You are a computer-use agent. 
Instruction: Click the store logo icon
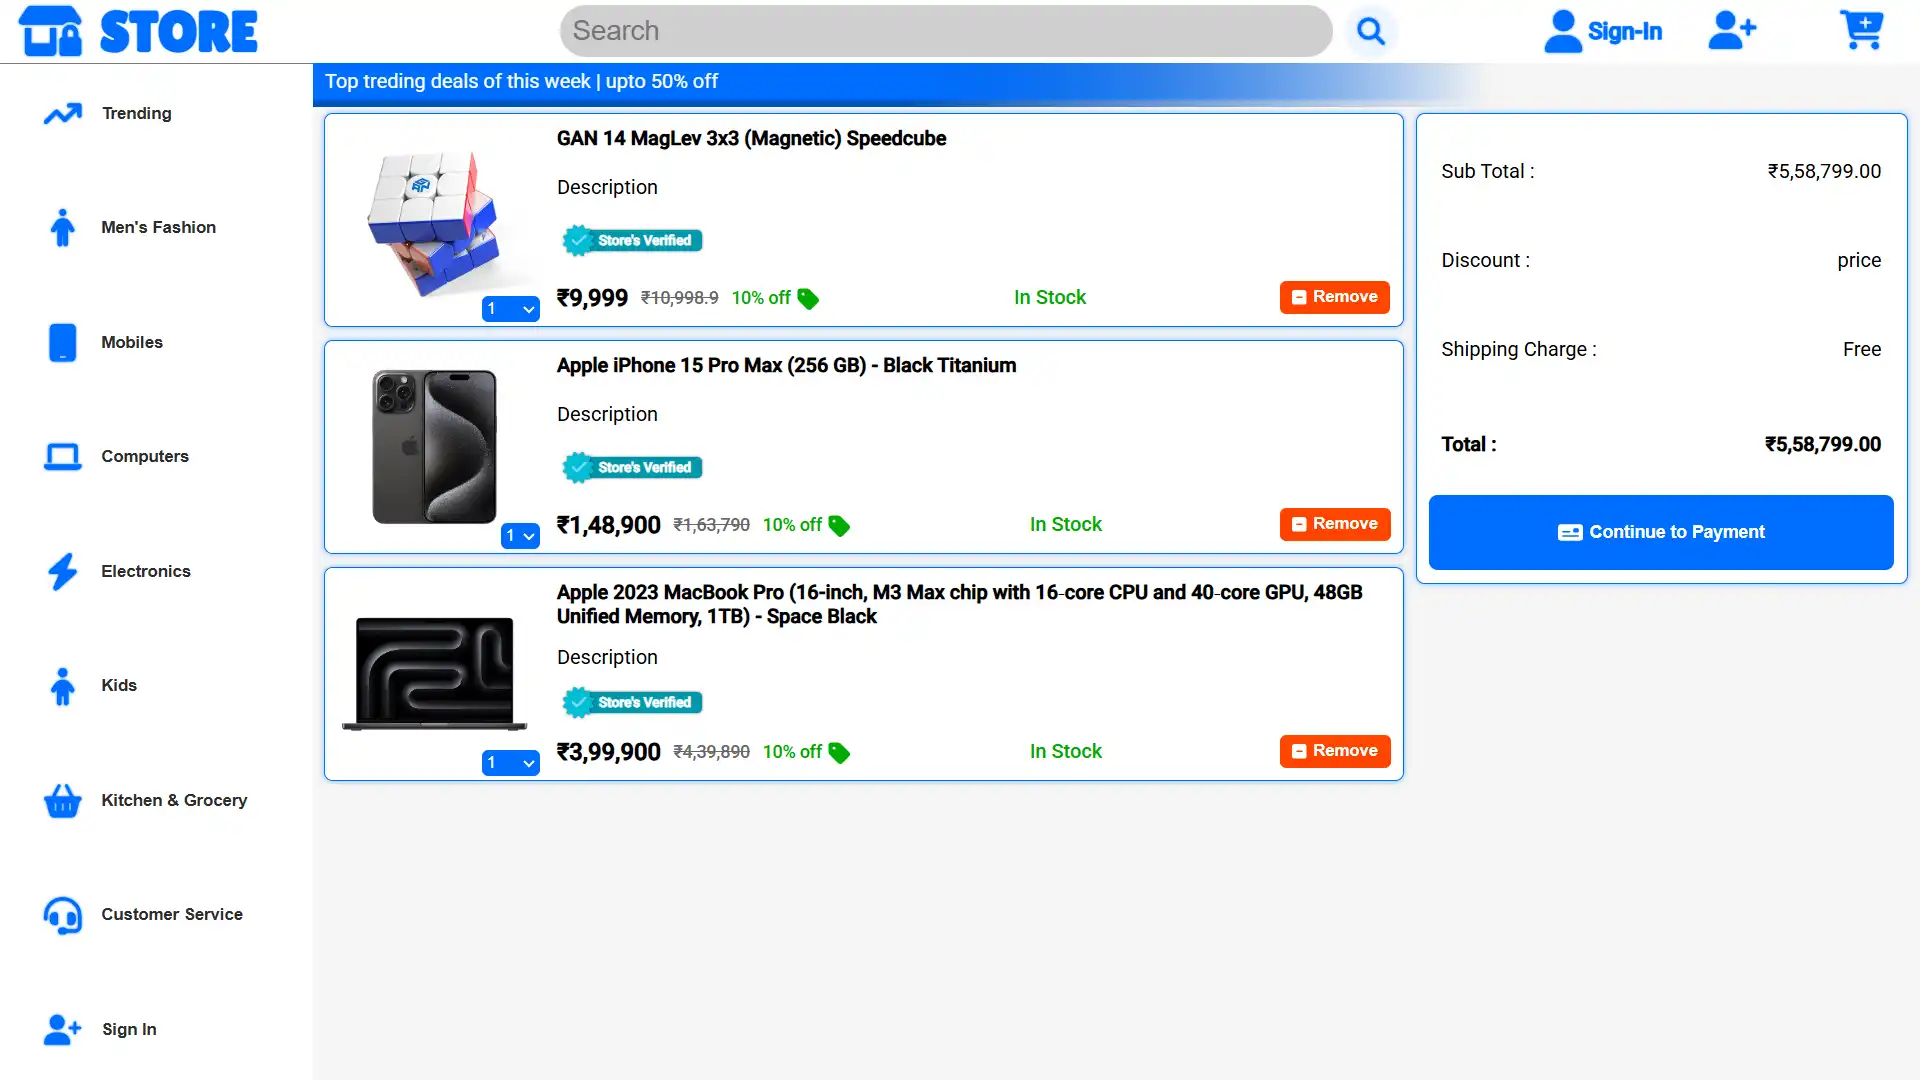(50, 31)
